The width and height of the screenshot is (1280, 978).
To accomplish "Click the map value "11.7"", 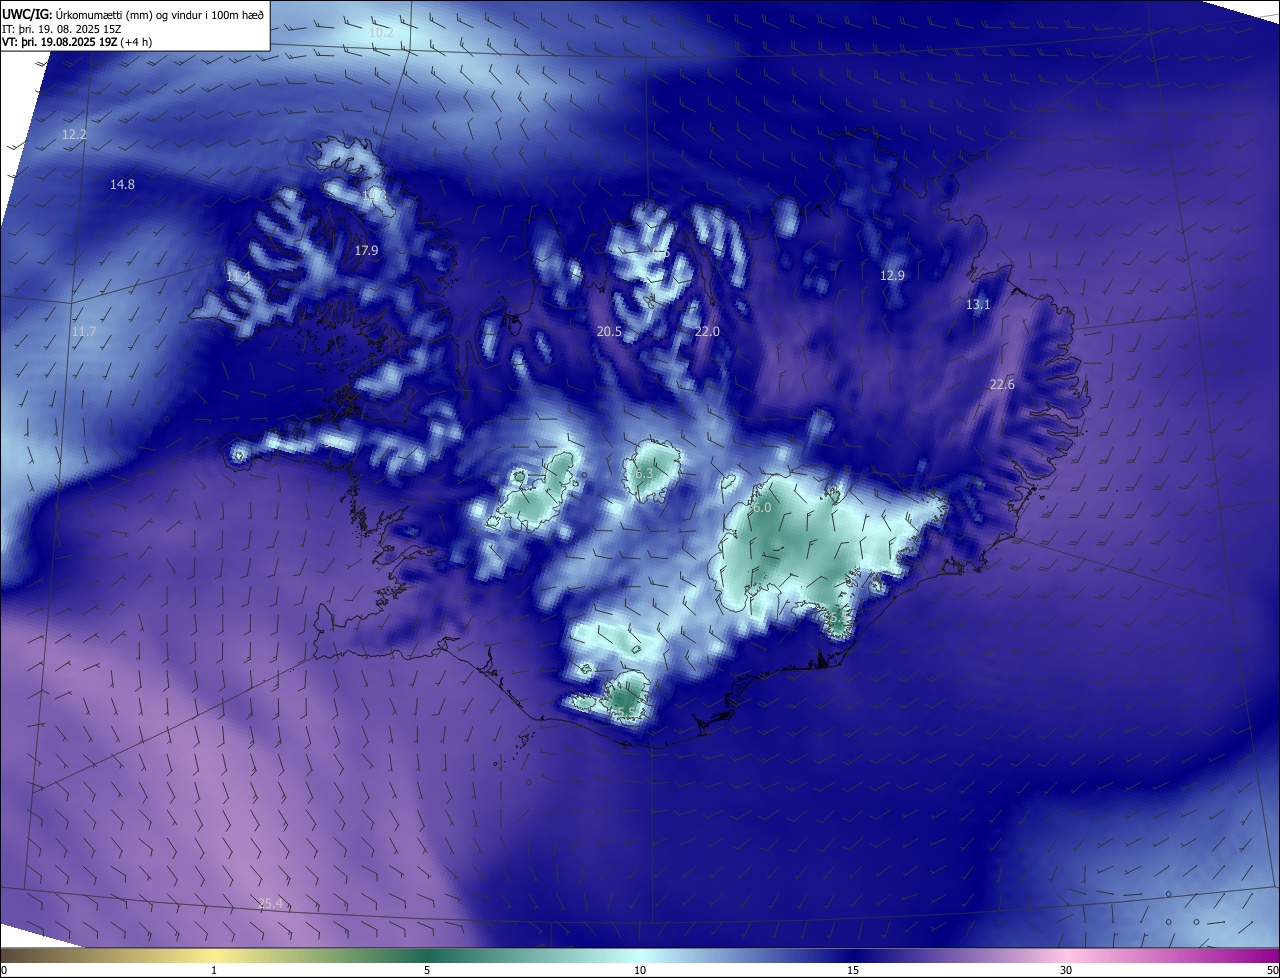I will [84, 331].
